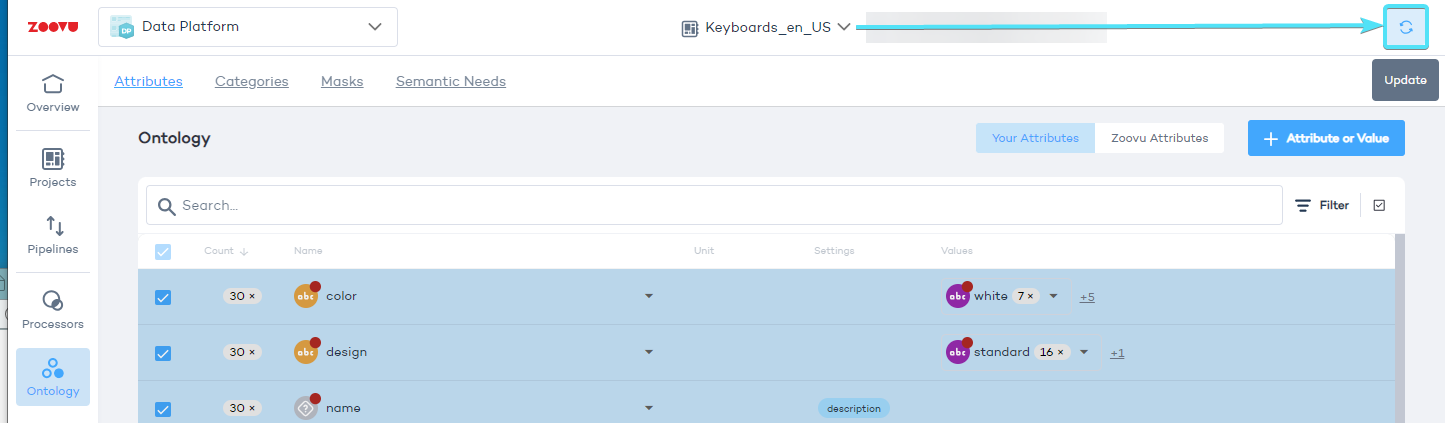Image resolution: width=1445 pixels, height=423 pixels.
Task: Click the color attribute type icon
Action: (306, 296)
